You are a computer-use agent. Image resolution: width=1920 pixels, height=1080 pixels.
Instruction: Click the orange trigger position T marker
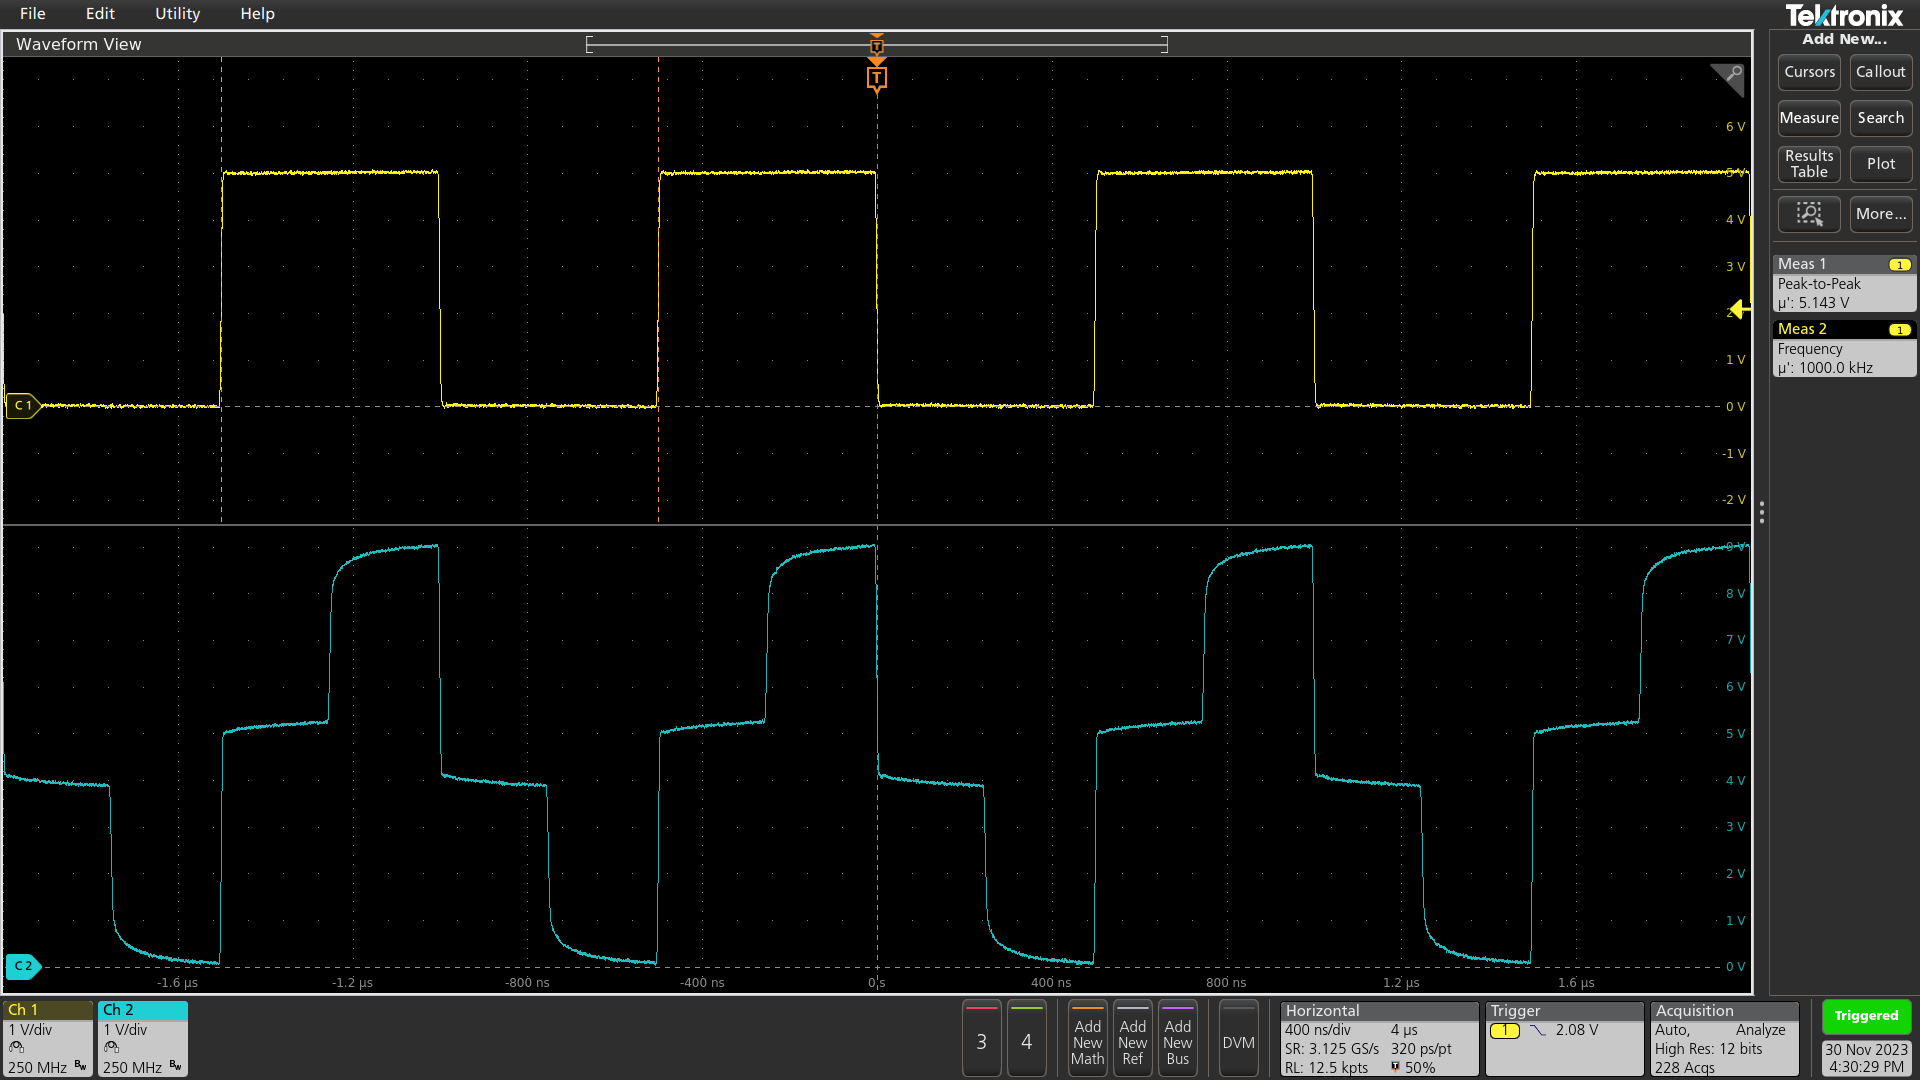coord(876,77)
